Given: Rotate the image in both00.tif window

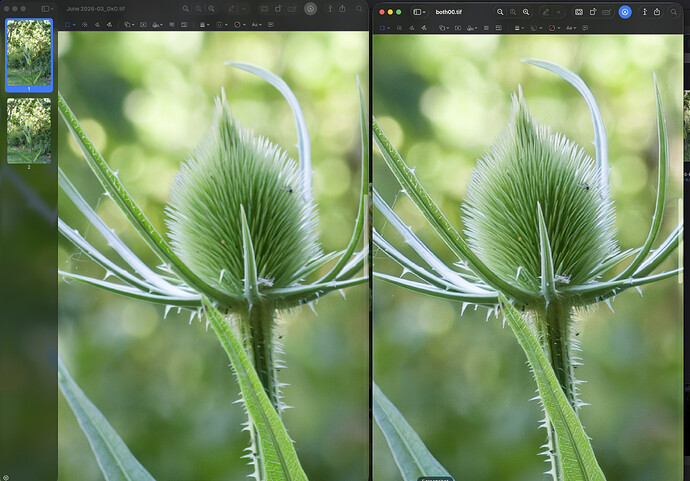Looking at the screenshot, I should [x=593, y=12].
